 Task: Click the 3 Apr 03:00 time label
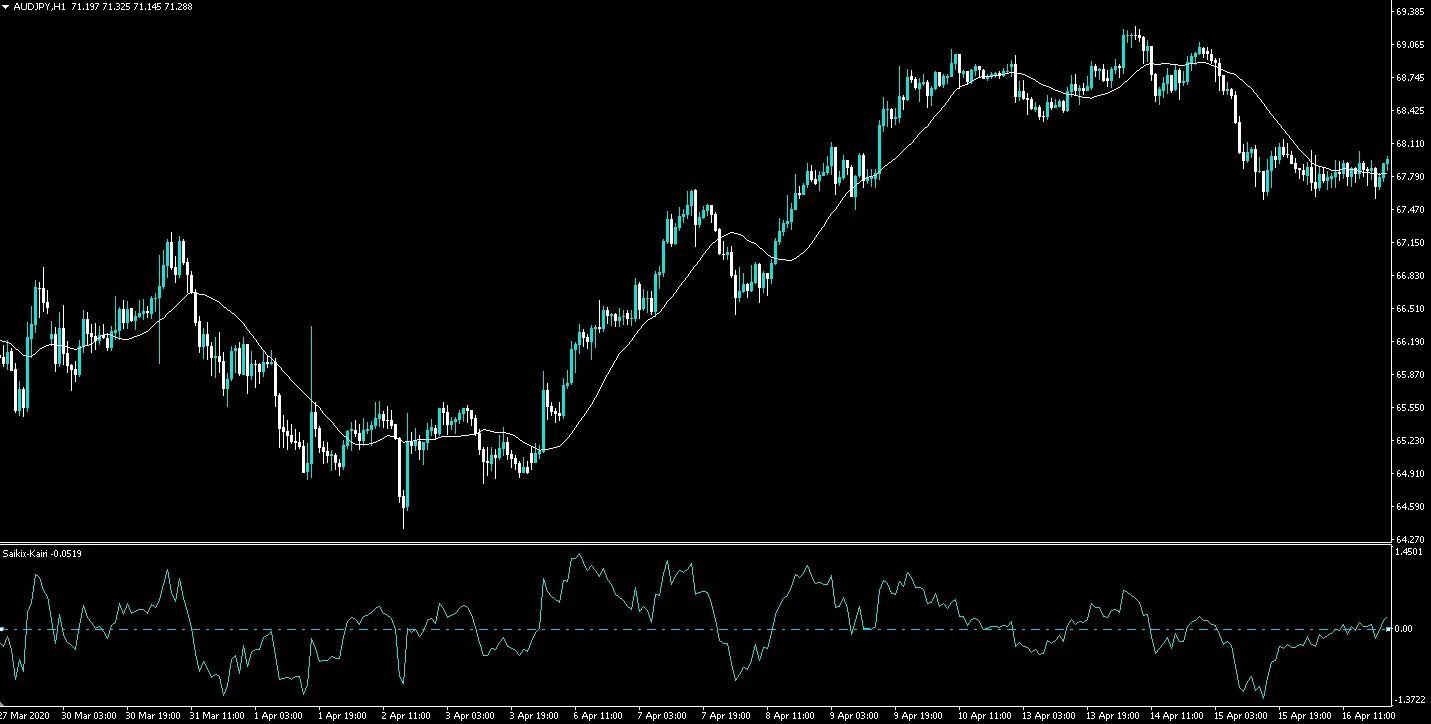point(470,716)
